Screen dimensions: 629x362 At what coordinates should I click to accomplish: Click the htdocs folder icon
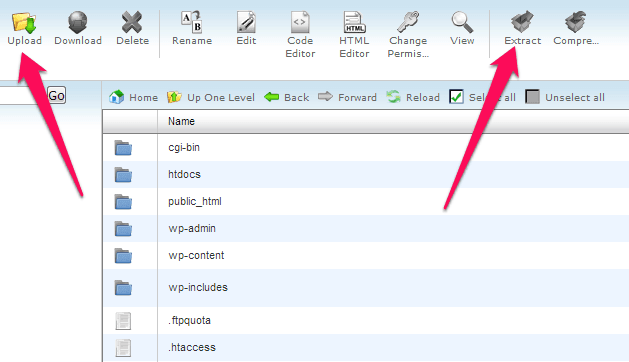[123, 175]
